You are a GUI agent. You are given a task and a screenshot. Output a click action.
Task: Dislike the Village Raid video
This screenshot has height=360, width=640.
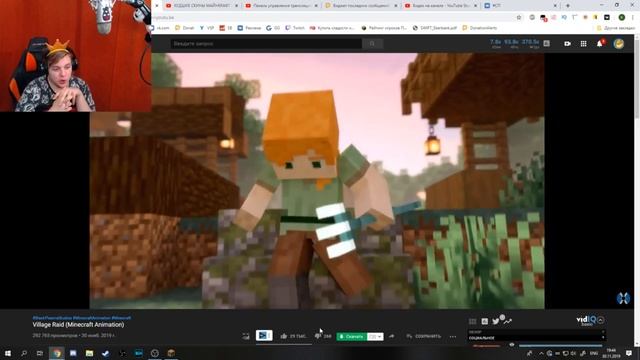323,336
